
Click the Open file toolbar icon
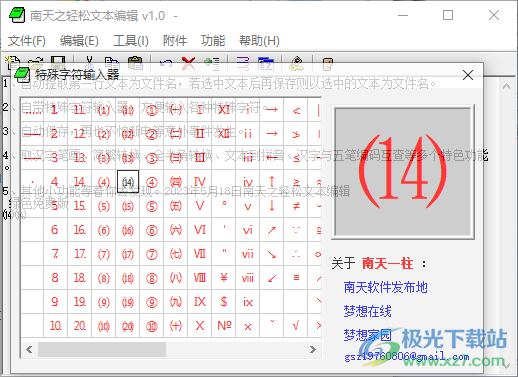pos(35,63)
